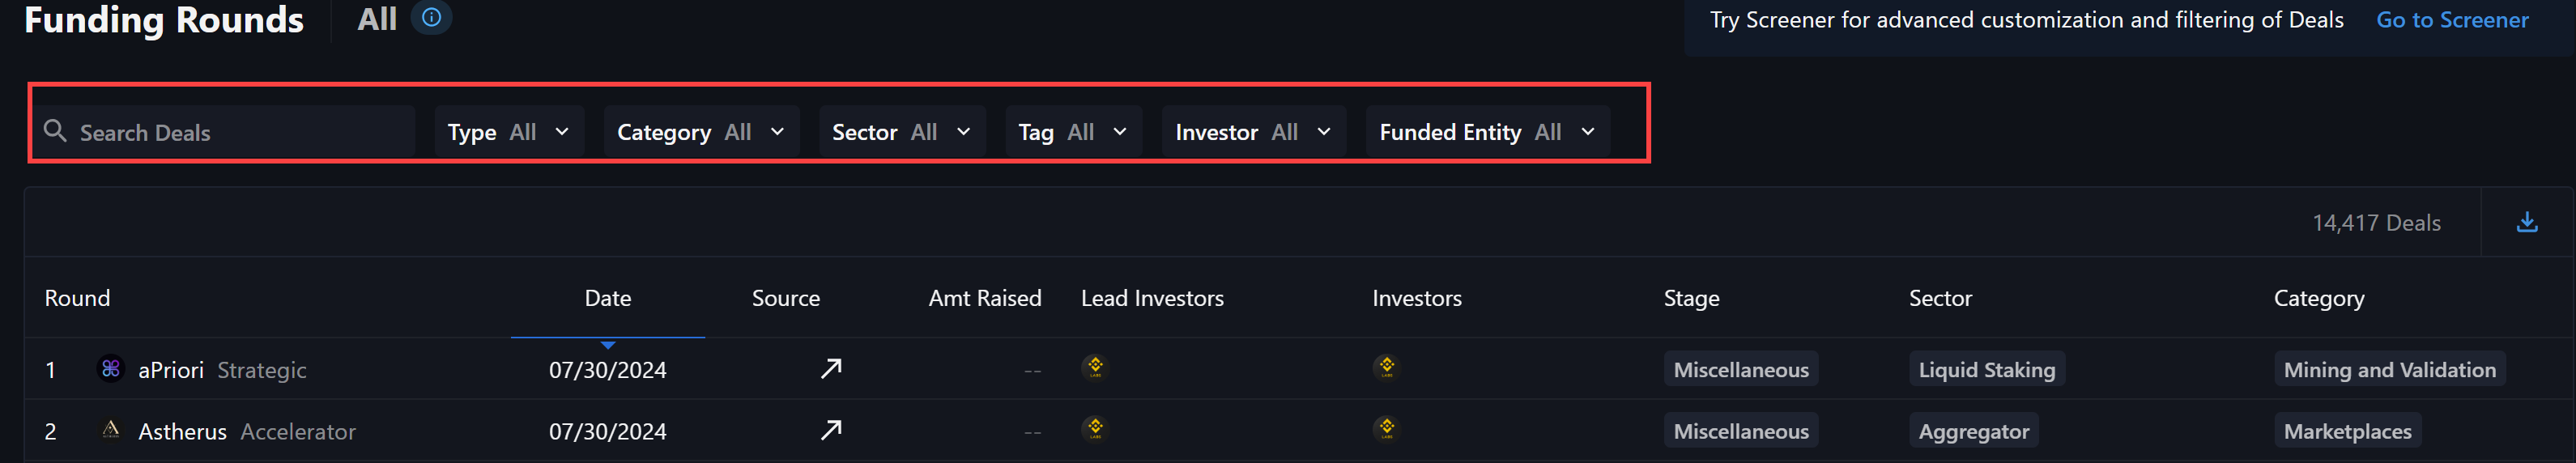Image resolution: width=2576 pixels, height=463 pixels.
Task: Click the Liquid Staking sector tag
Action: point(1987,369)
